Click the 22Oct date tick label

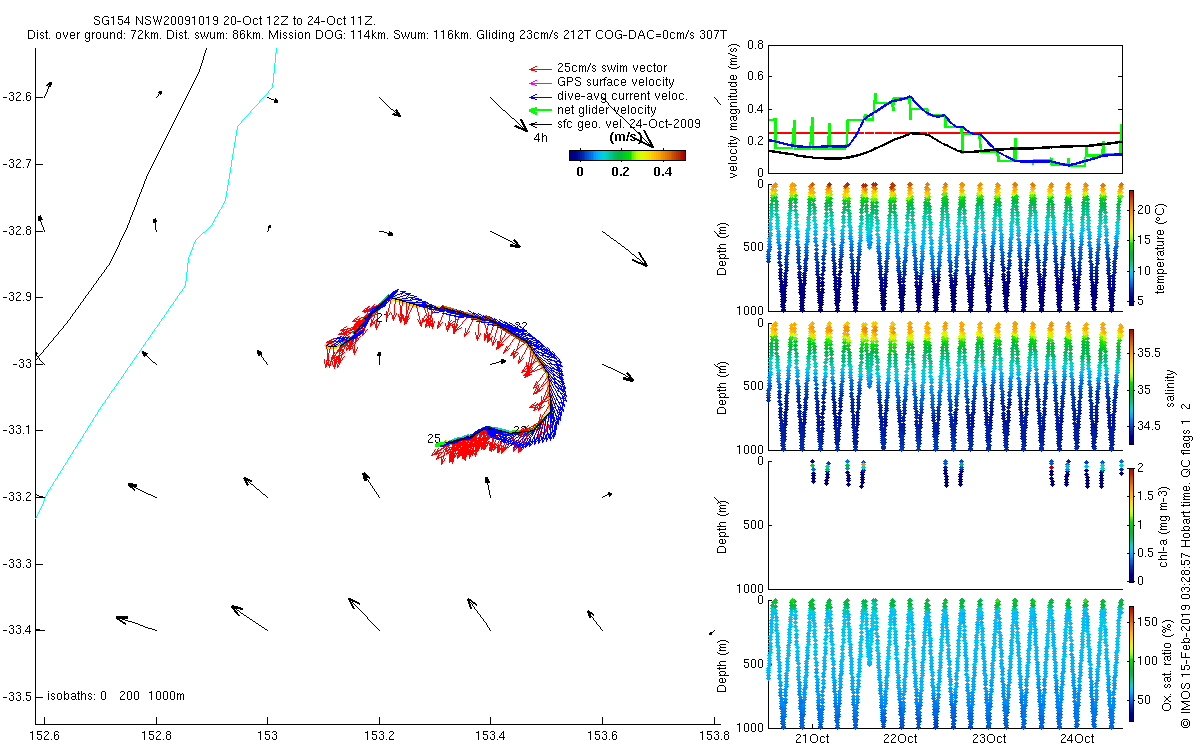click(901, 739)
